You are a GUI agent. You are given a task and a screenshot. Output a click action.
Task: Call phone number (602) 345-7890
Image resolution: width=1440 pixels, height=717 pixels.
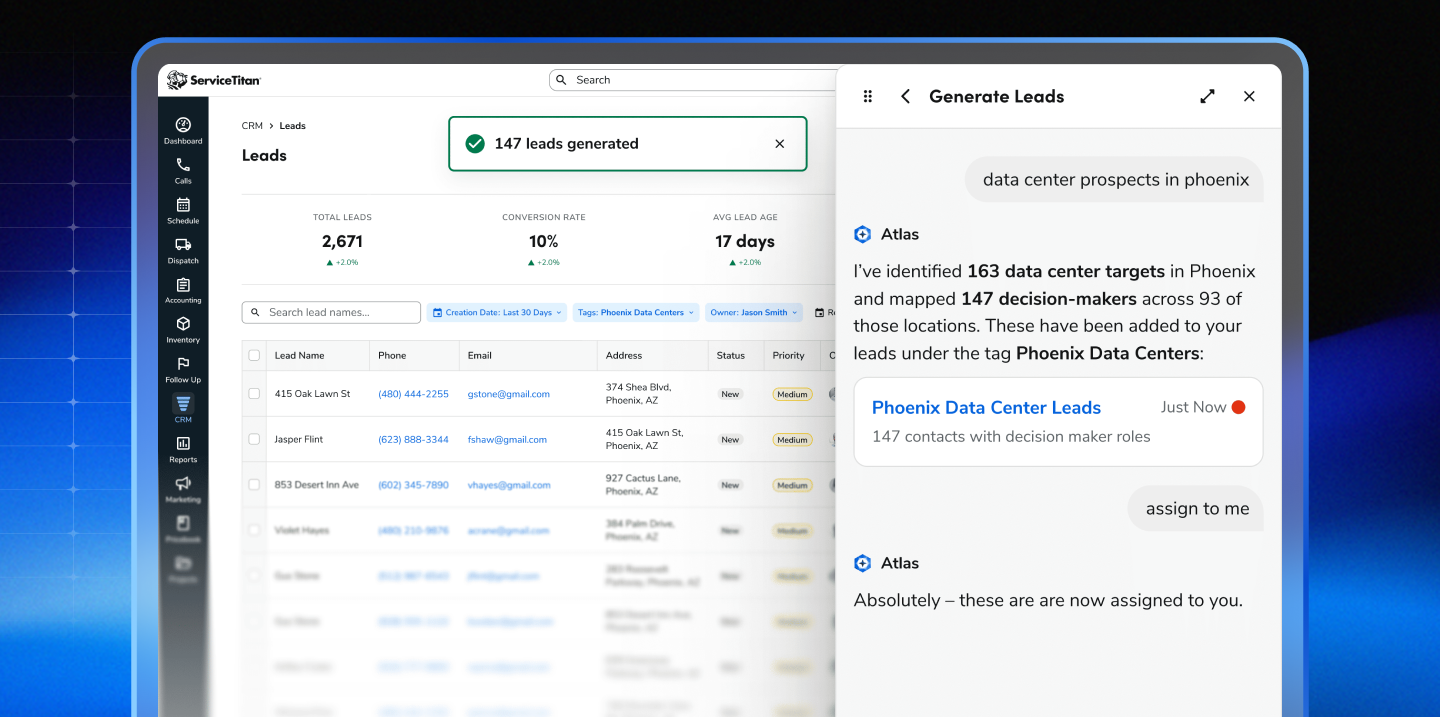point(413,485)
